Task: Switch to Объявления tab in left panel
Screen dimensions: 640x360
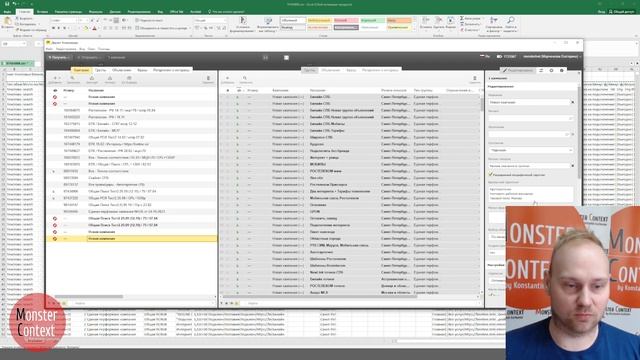Action: click(122, 70)
